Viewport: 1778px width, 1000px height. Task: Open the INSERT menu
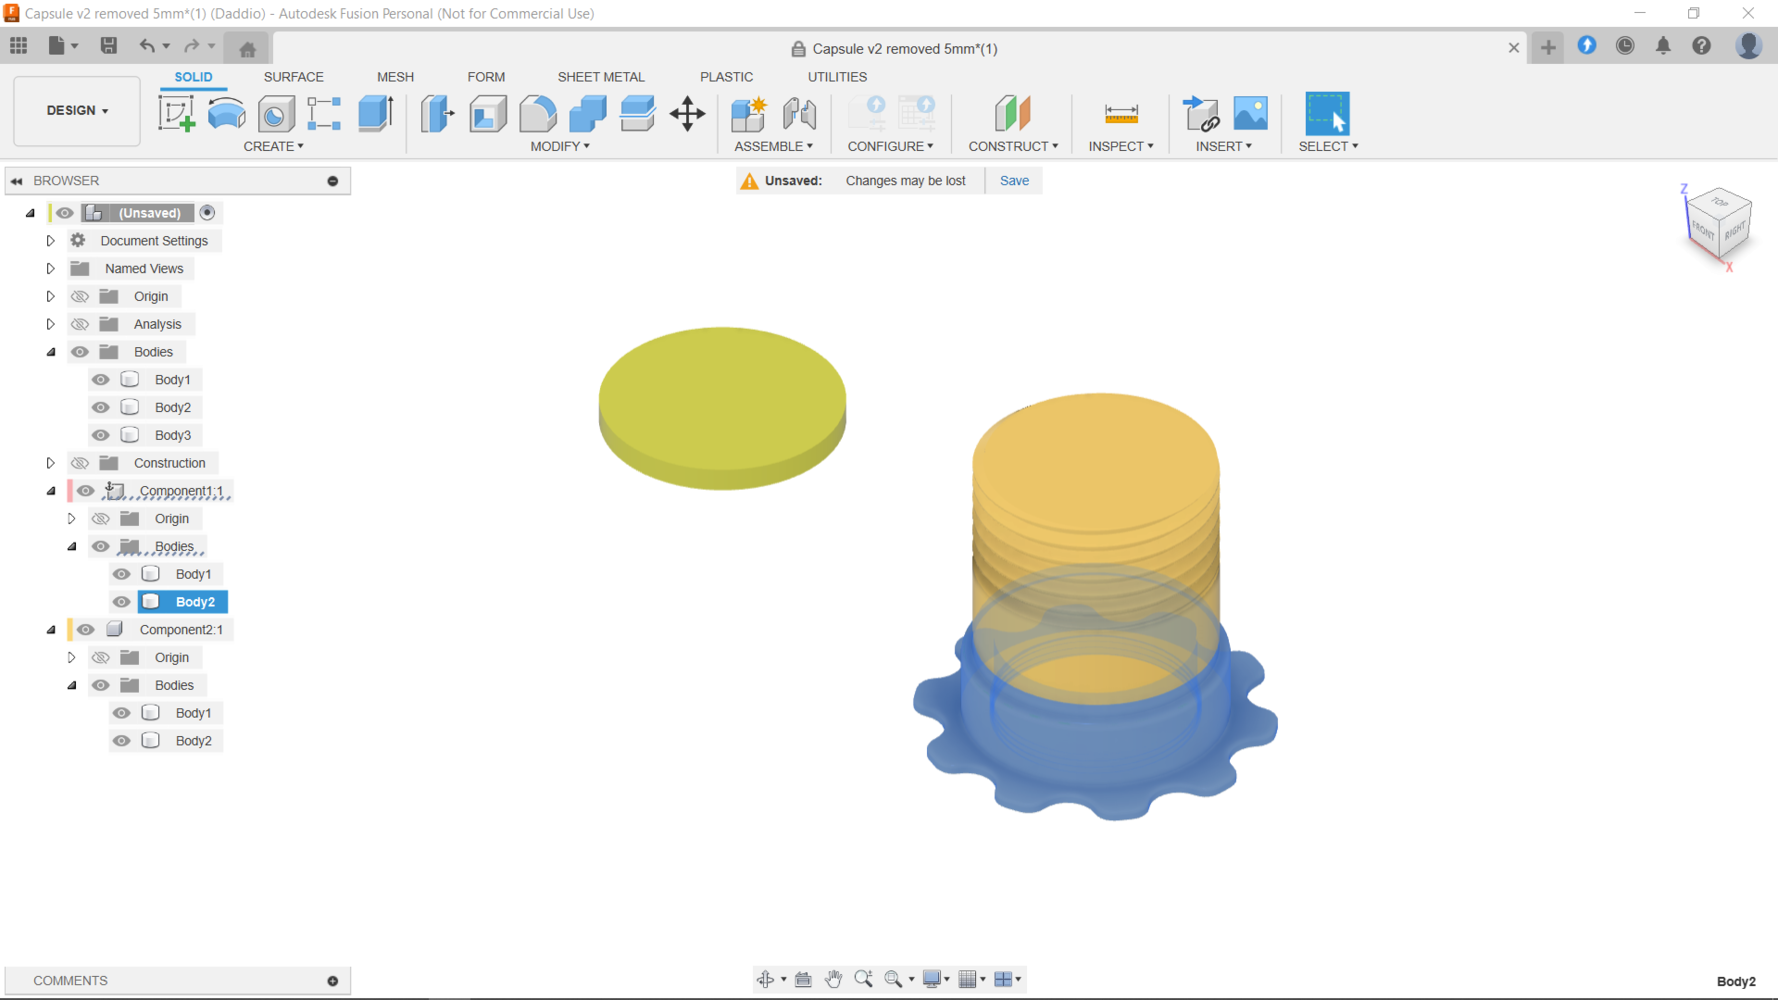tap(1224, 146)
